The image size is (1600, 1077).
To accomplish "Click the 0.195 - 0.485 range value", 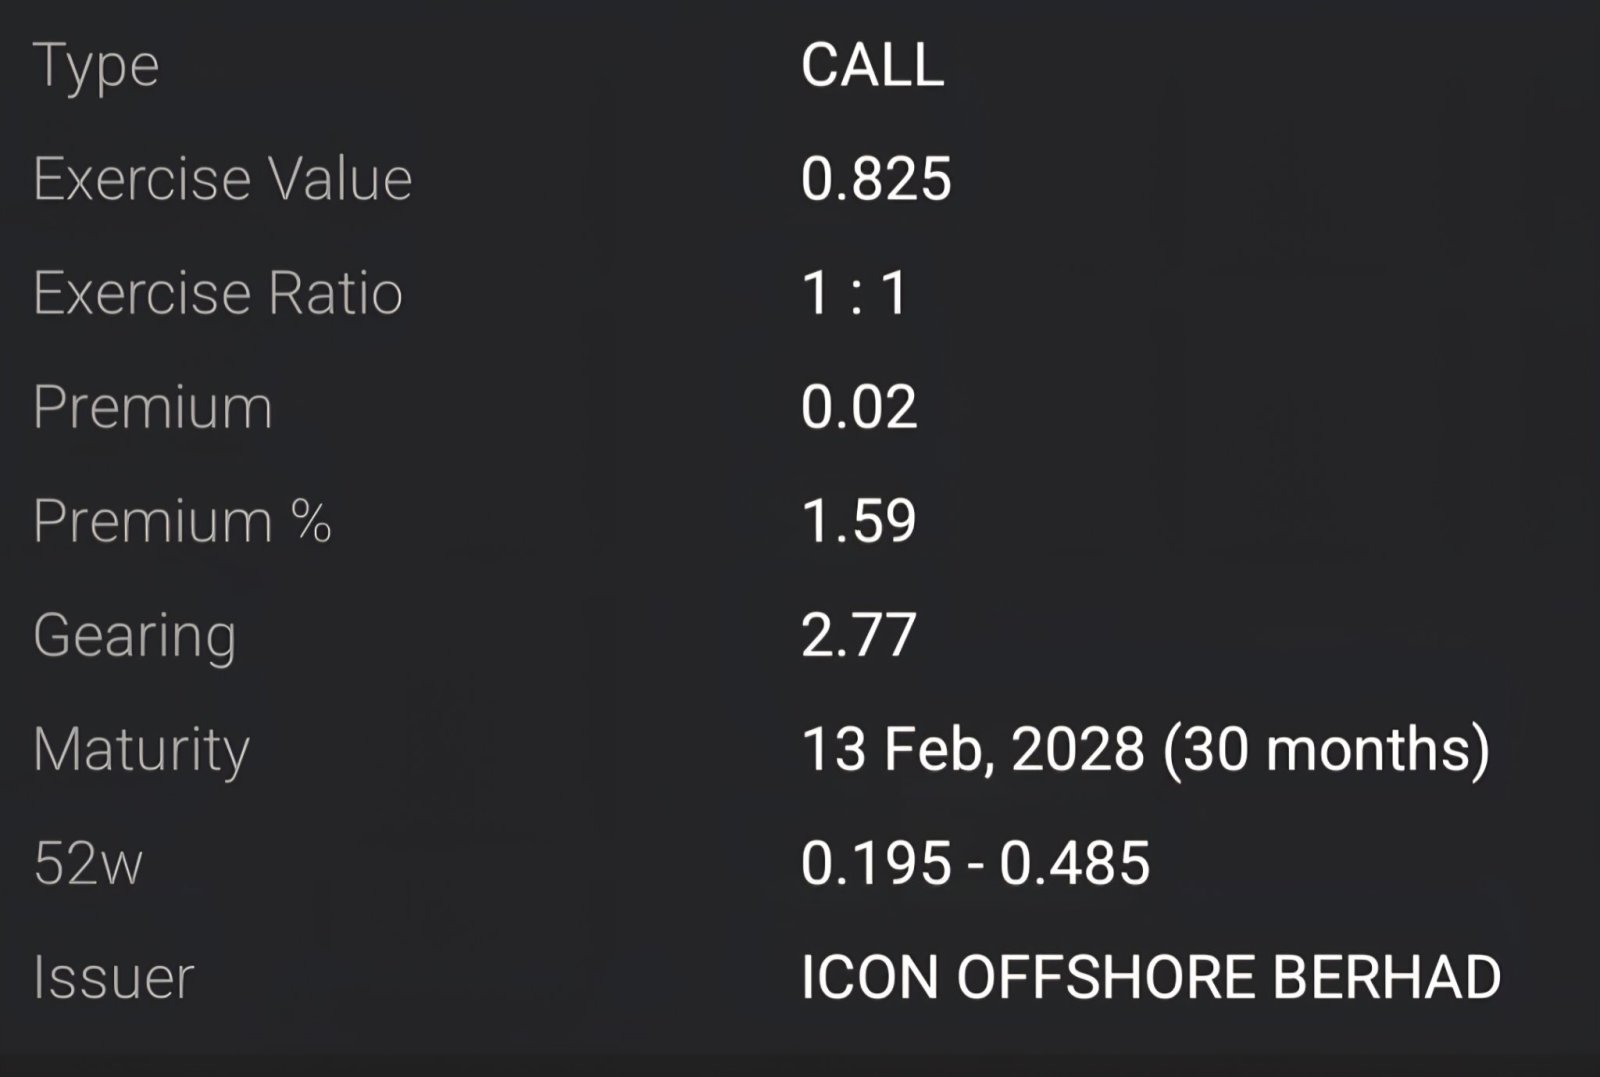I will tap(976, 864).
